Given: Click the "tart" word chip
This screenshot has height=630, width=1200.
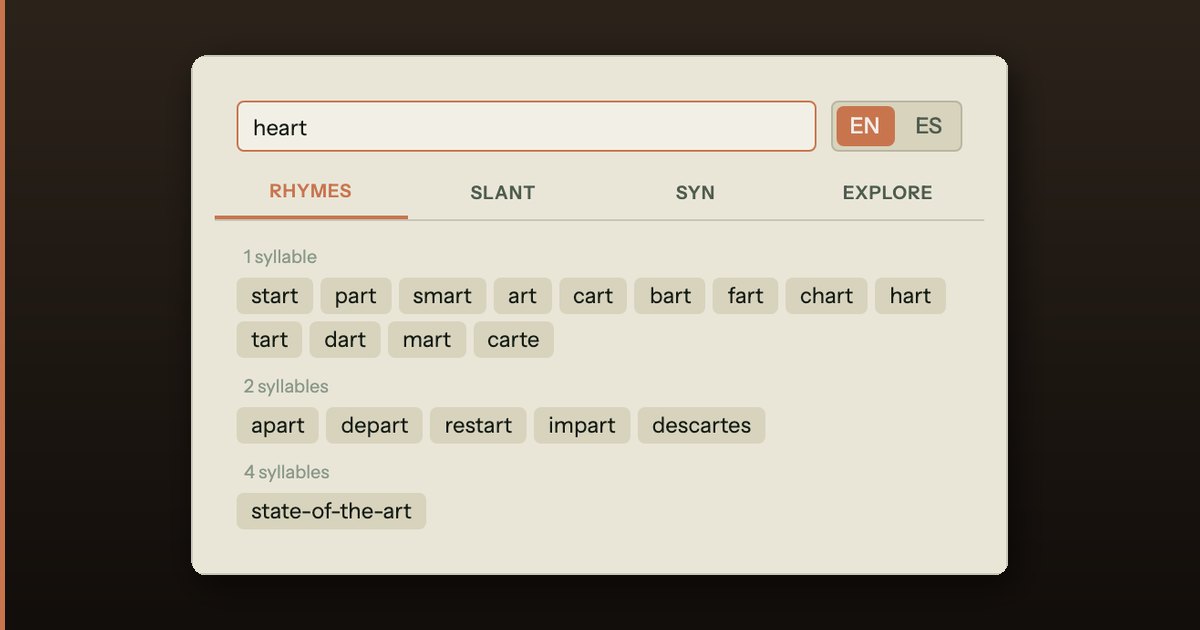Looking at the screenshot, I should tap(269, 340).
